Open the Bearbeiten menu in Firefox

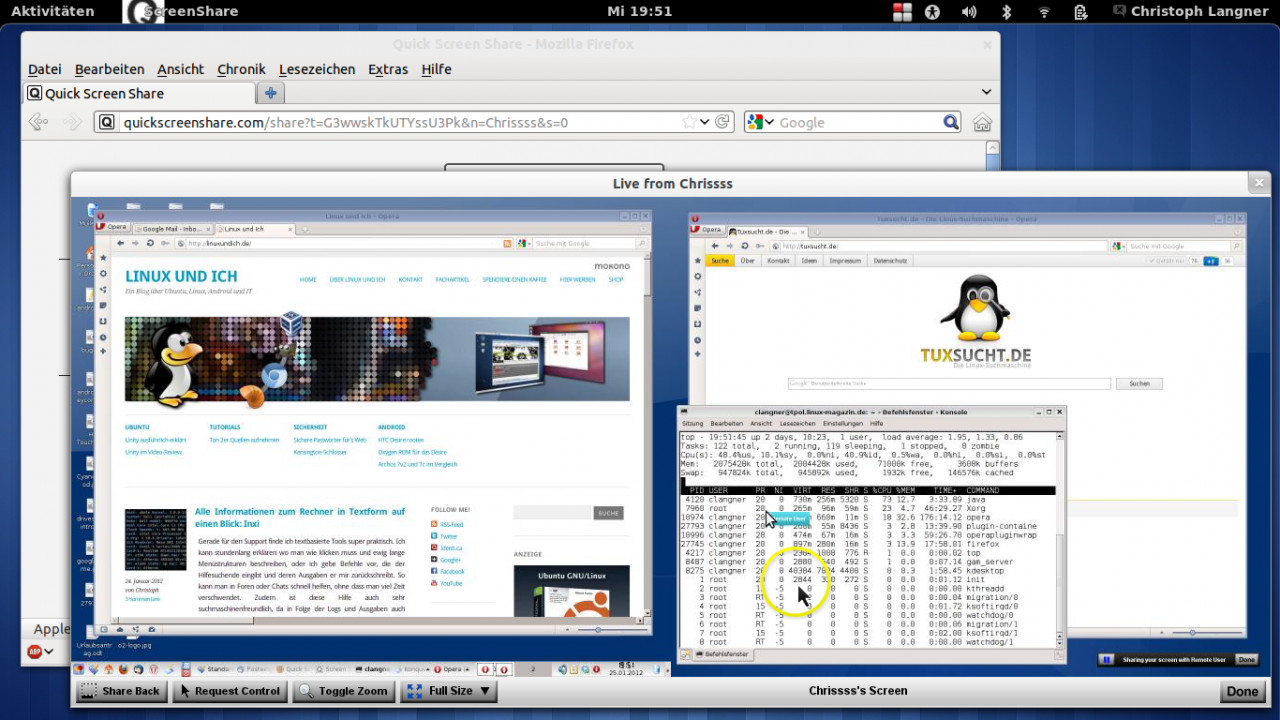pyautogui.click(x=109, y=69)
